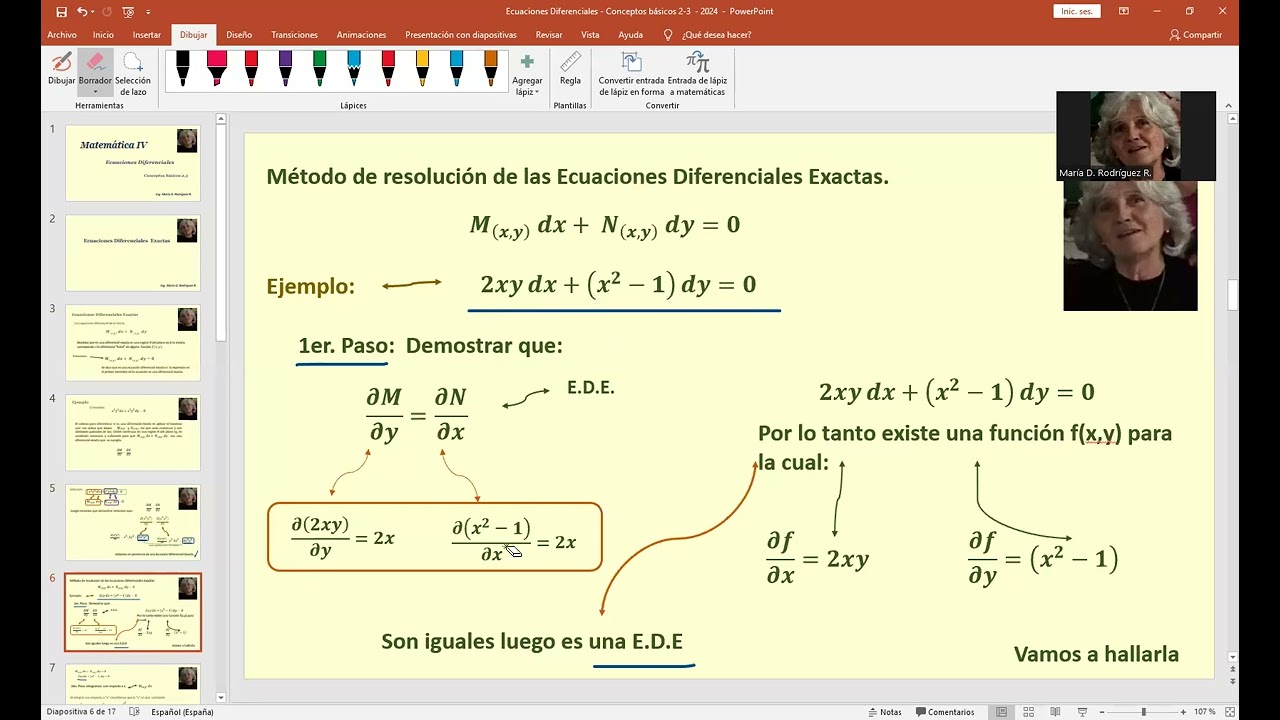Click the zoom out minus button
Screen dimensions: 1280x720
click(x=1104, y=712)
